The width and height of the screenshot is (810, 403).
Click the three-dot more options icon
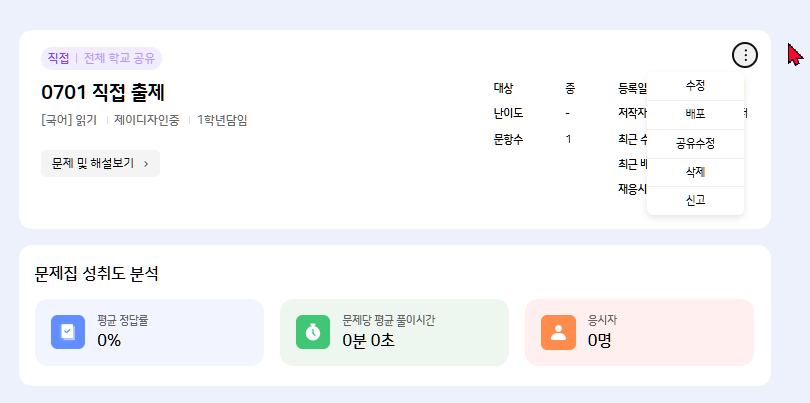coord(745,56)
